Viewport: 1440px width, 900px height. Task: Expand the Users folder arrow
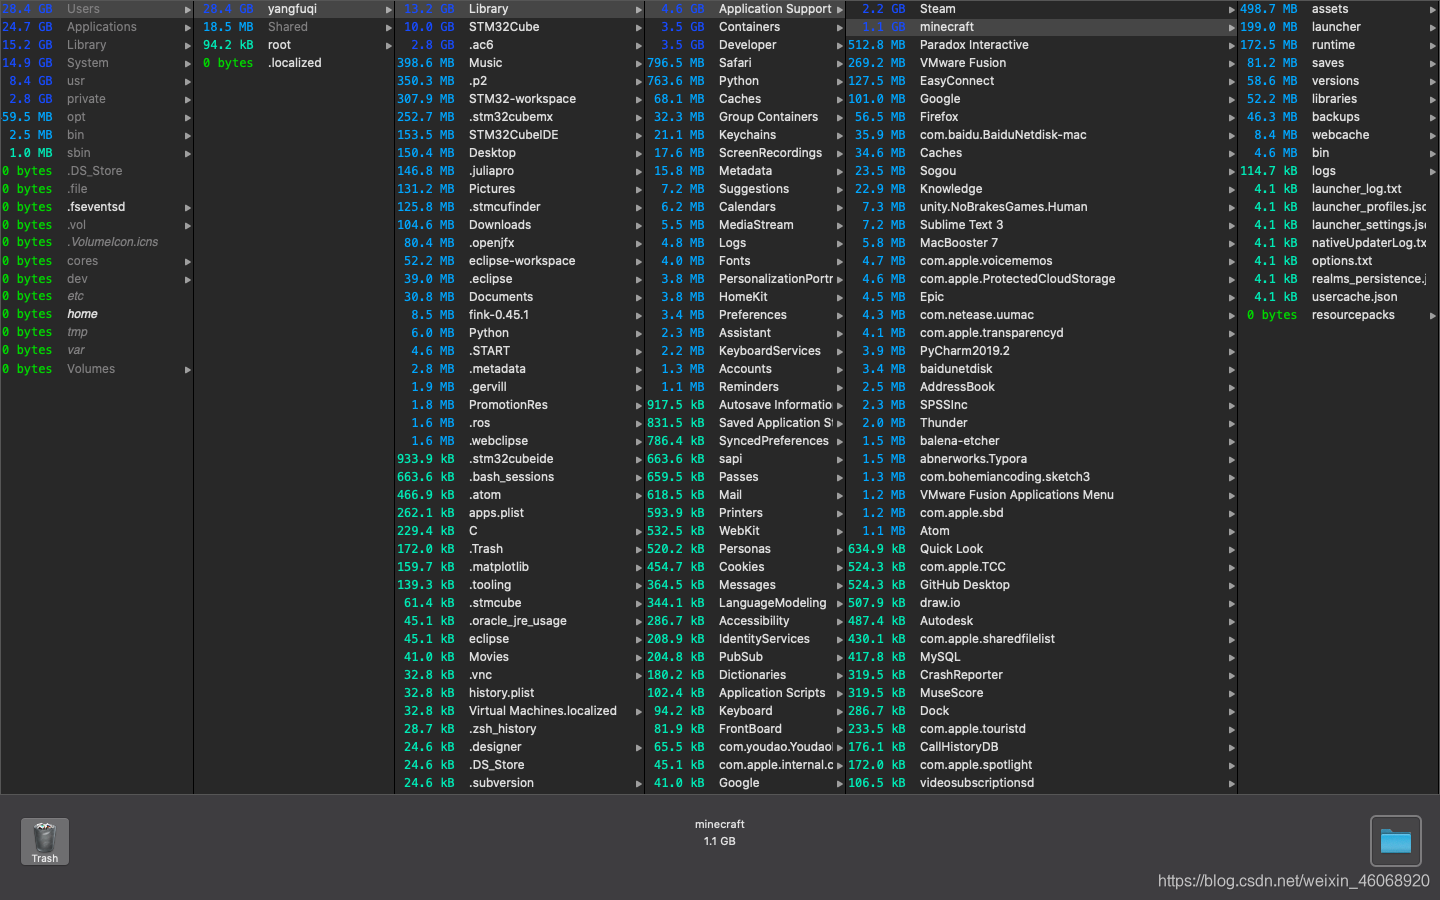click(187, 9)
